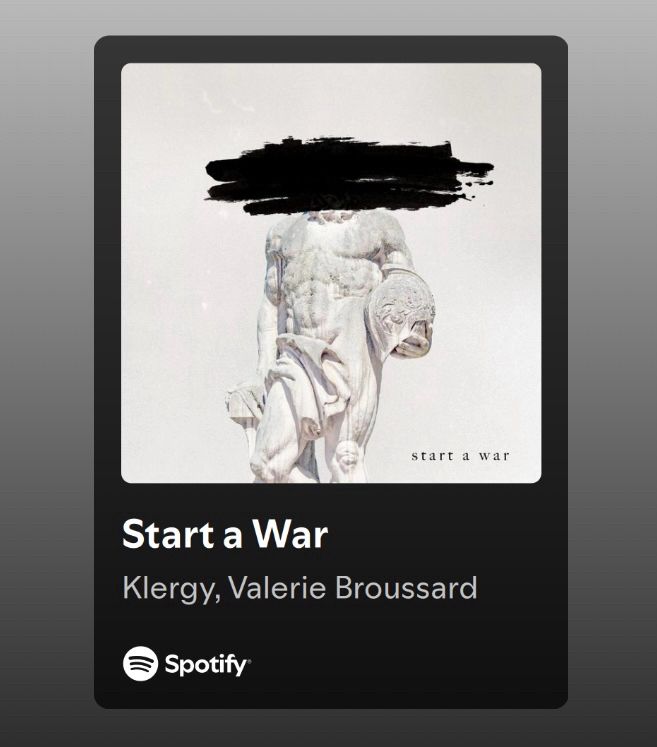Click the registered trademark symbol beside Spotify
This screenshot has width=657, height=747.
(249, 660)
